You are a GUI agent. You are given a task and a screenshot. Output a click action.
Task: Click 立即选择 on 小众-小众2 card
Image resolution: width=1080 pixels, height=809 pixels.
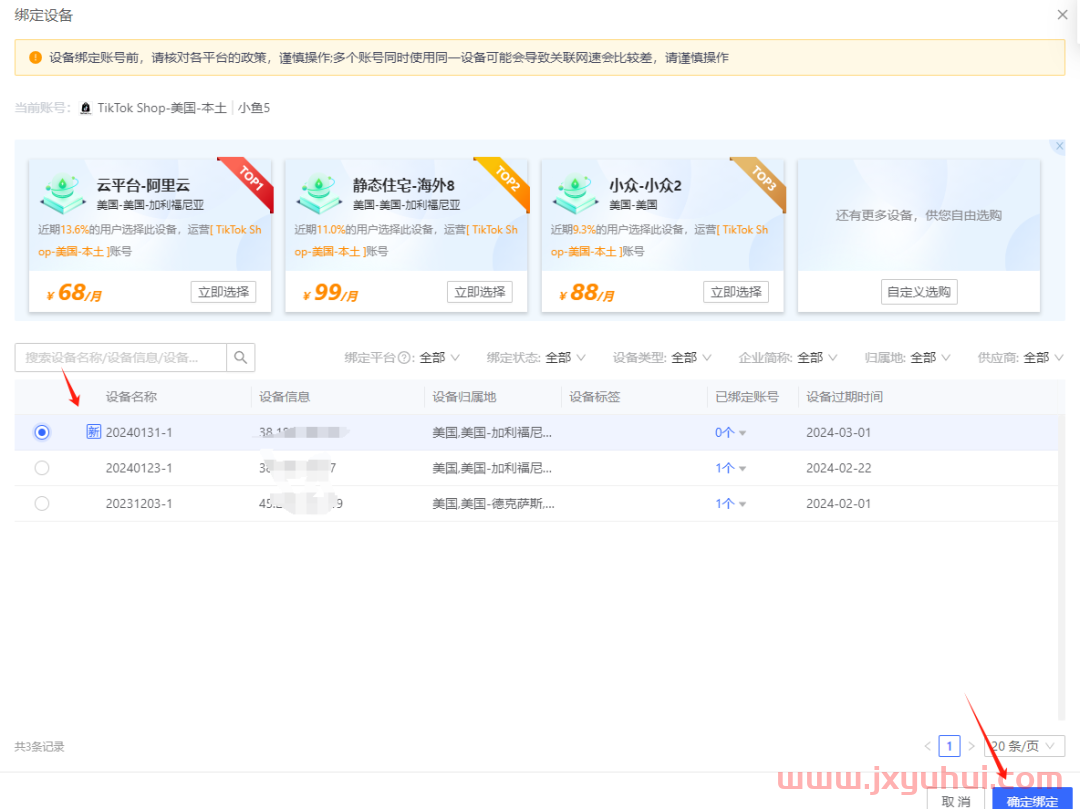pyautogui.click(x=736, y=292)
